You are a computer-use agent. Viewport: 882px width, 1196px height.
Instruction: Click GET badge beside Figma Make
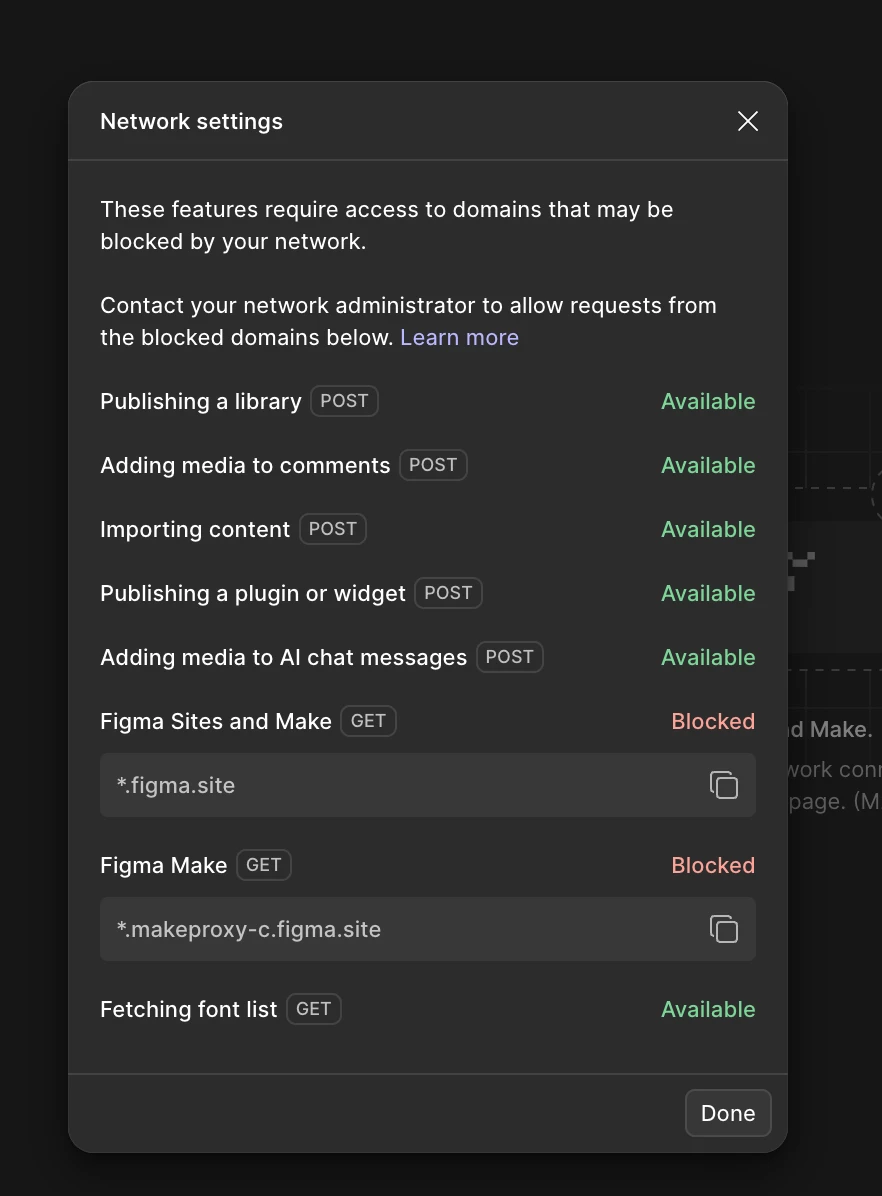pos(263,866)
